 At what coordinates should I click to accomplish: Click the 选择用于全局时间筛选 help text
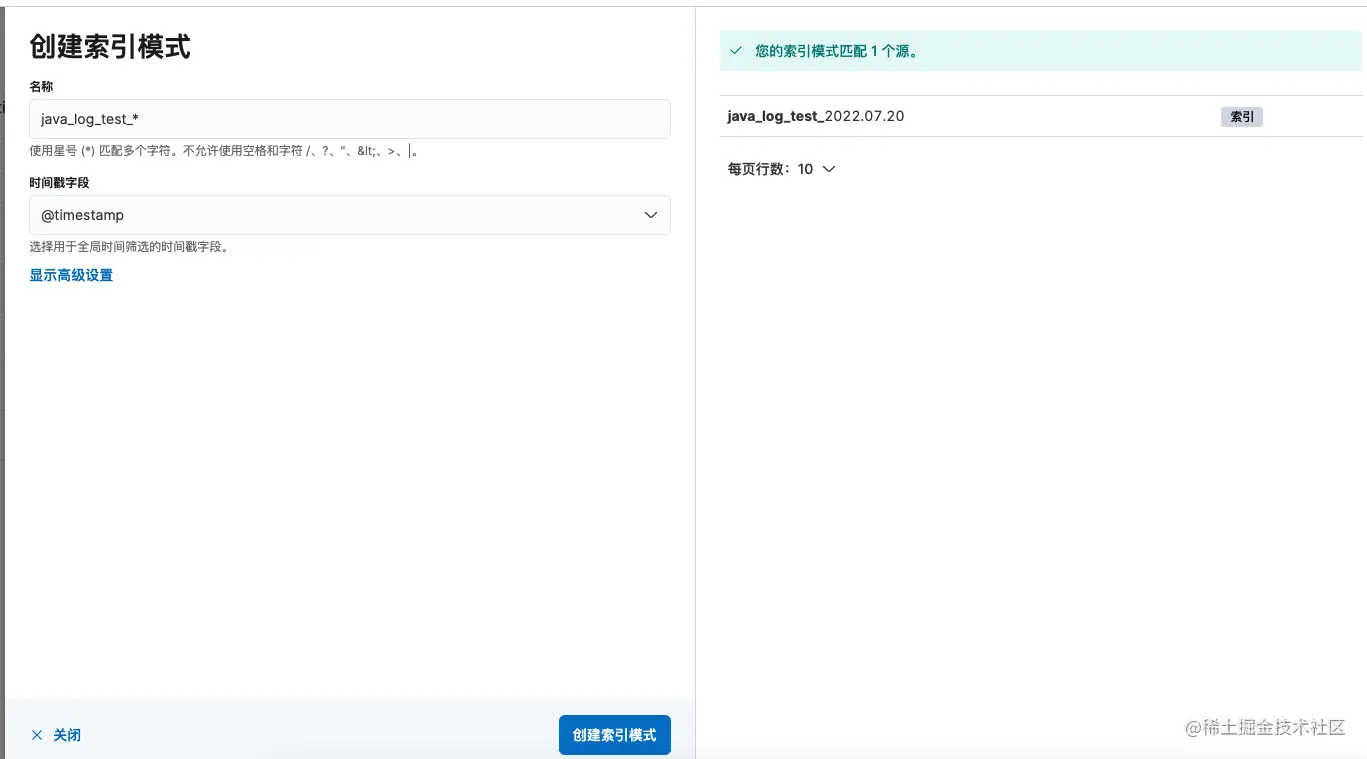coord(129,247)
